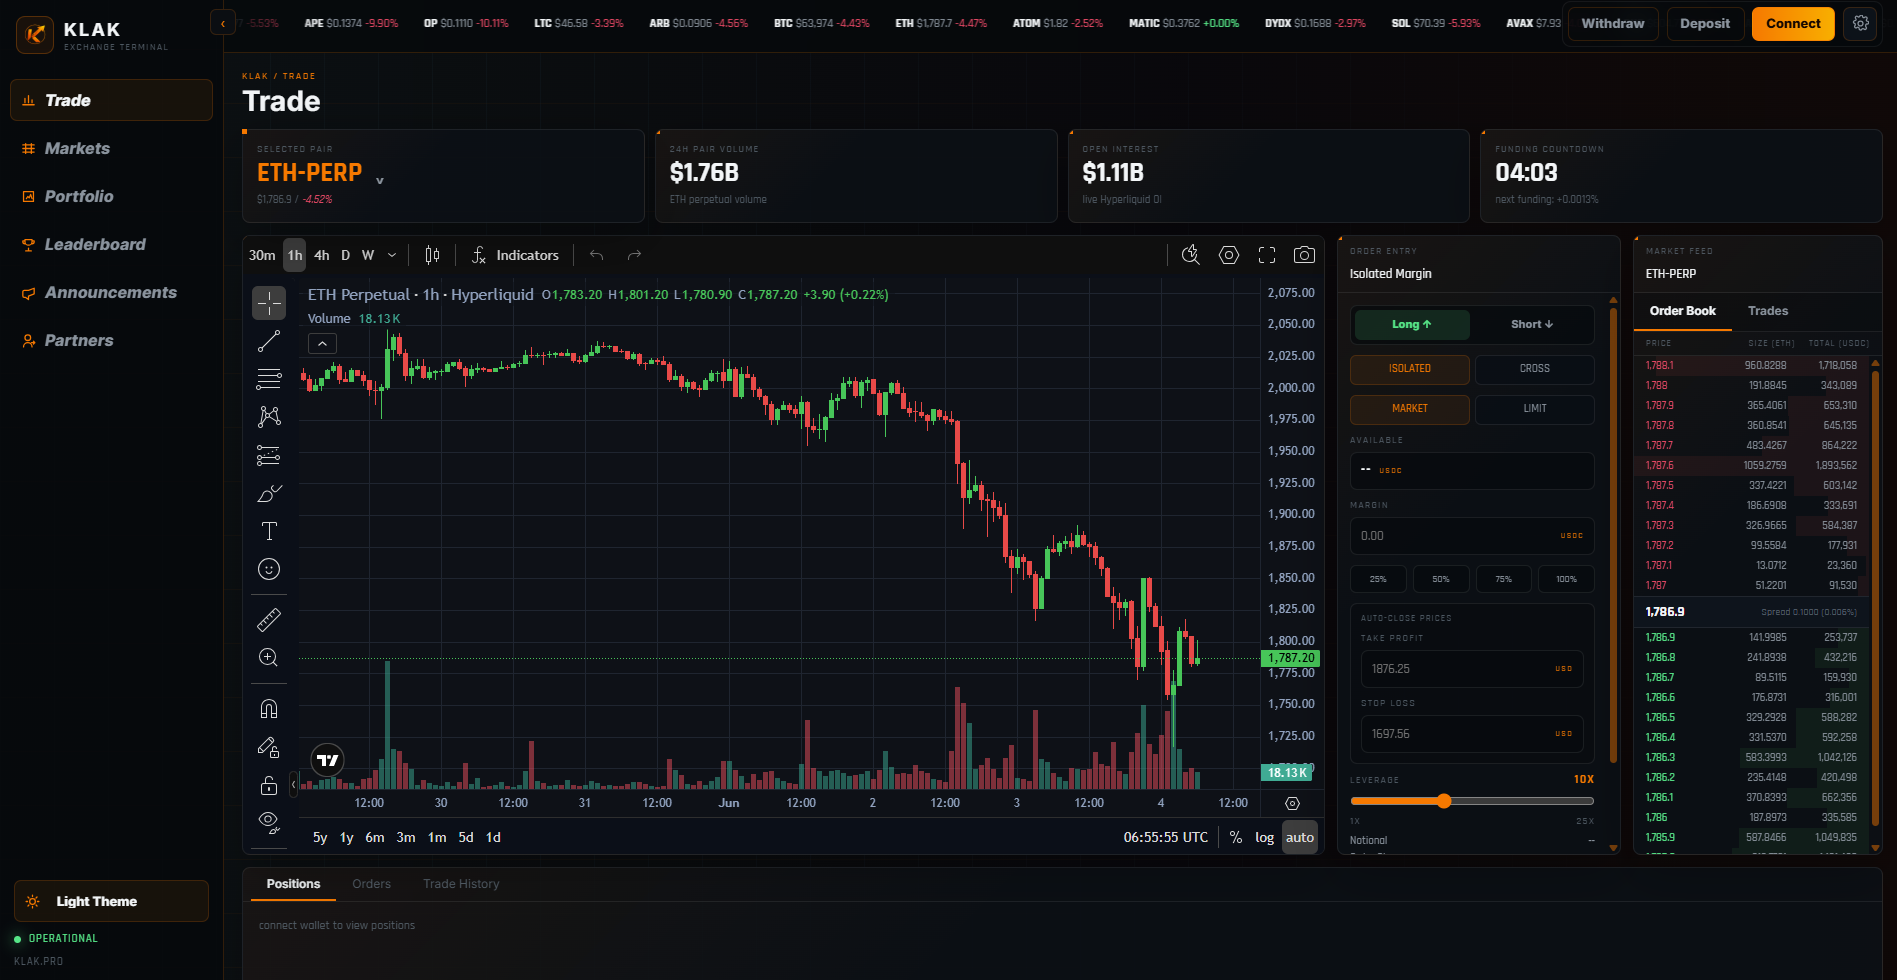The height and width of the screenshot is (980, 1897).
Task: Open chart settings hexagon icon
Action: click(1229, 255)
